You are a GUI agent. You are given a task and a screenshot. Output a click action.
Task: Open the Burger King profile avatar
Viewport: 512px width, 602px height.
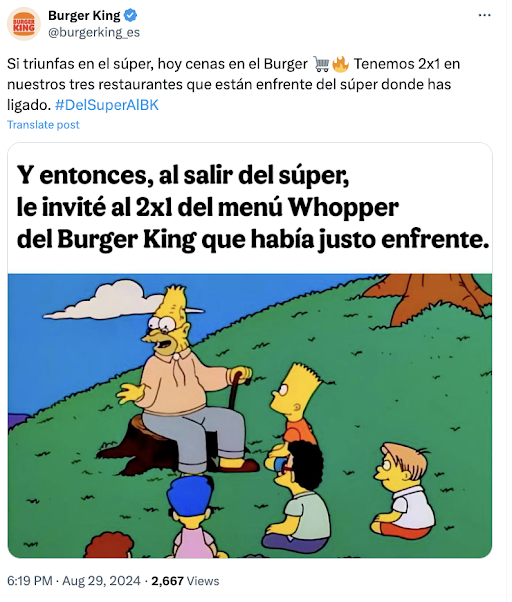pyautogui.click(x=24, y=24)
